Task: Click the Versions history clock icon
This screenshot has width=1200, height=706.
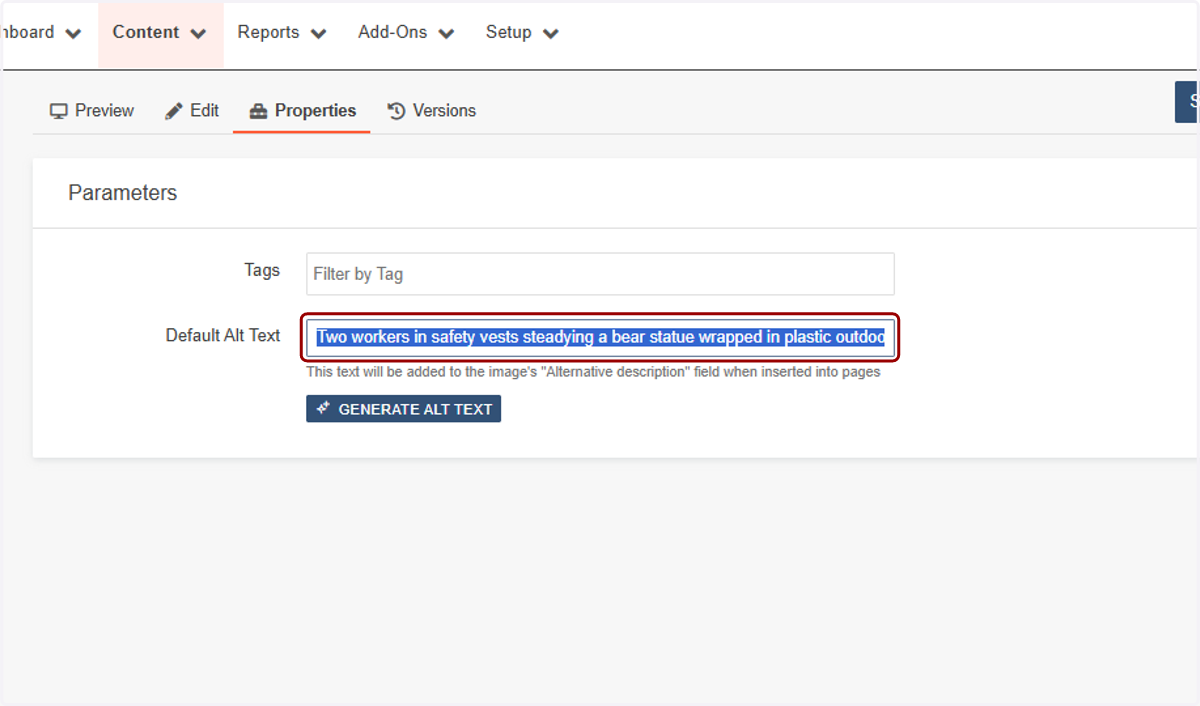Action: (x=396, y=111)
